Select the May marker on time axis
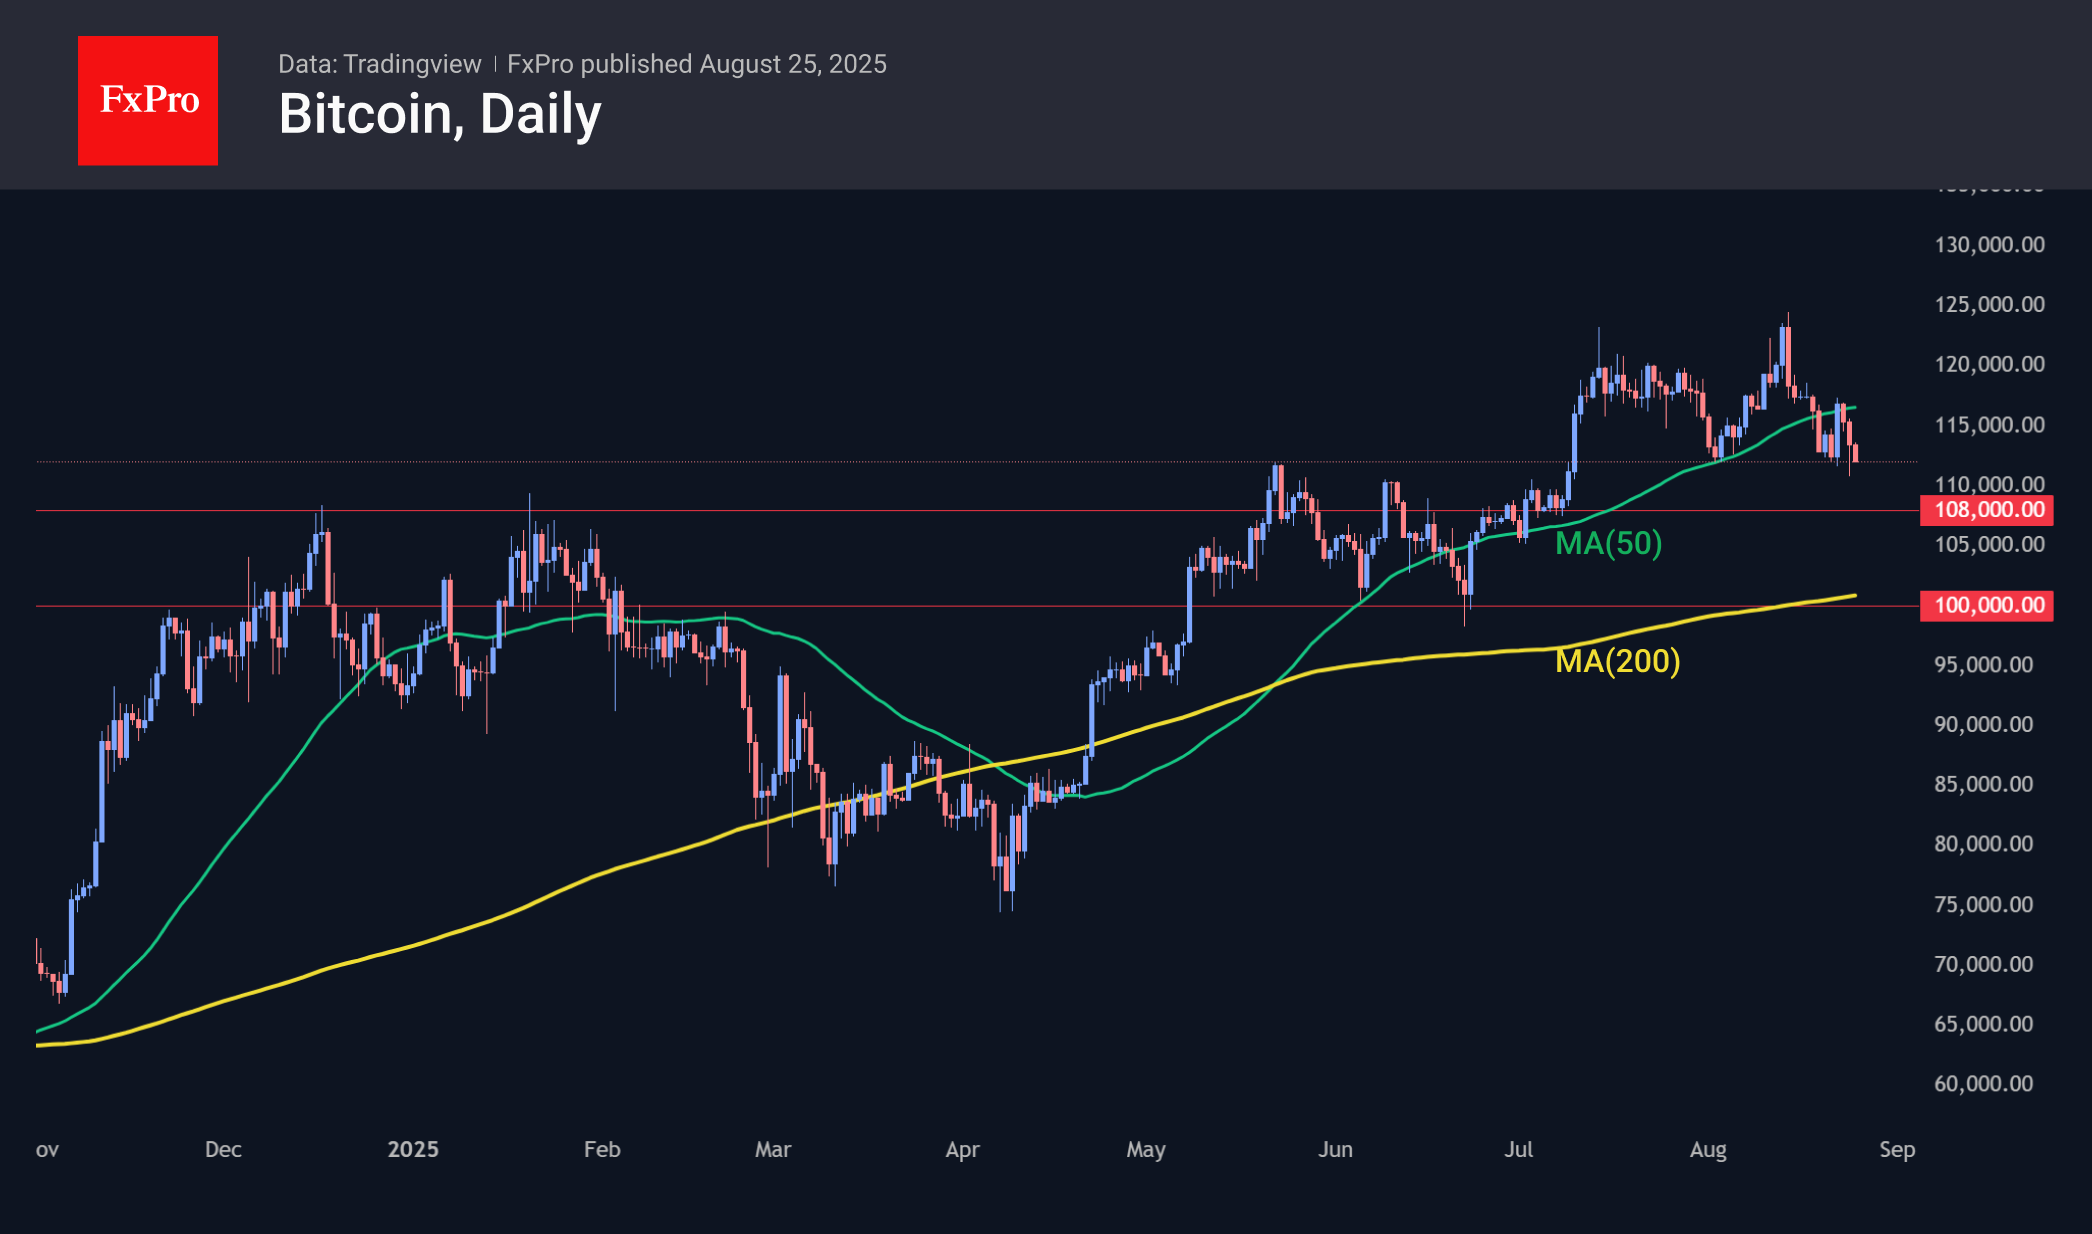This screenshot has height=1234, width=2092. [1146, 1150]
